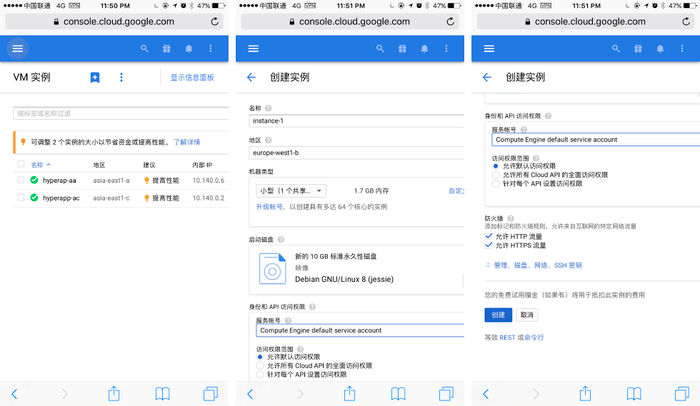Tap the search icon on the middle phone header
Screen dimensions: 700x406
click(380, 48)
